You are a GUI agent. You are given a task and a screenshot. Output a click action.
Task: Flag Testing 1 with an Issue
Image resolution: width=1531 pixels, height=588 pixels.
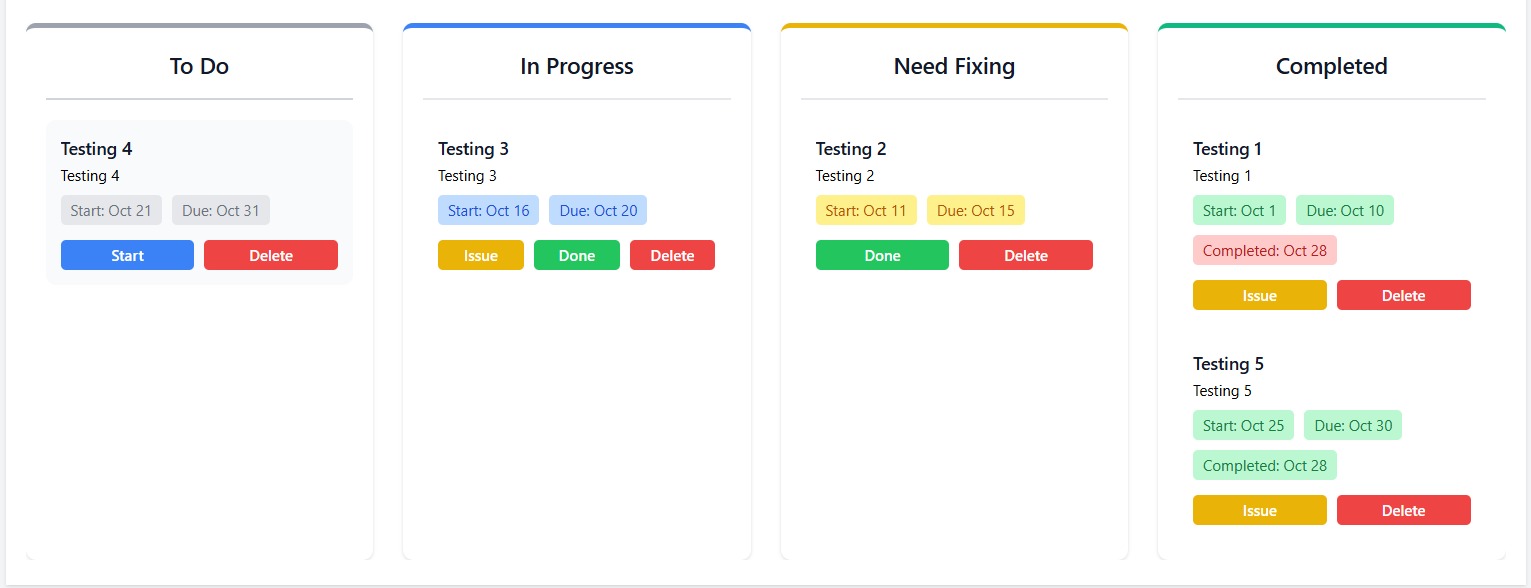pyautogui.click(x=1259, y=295)
